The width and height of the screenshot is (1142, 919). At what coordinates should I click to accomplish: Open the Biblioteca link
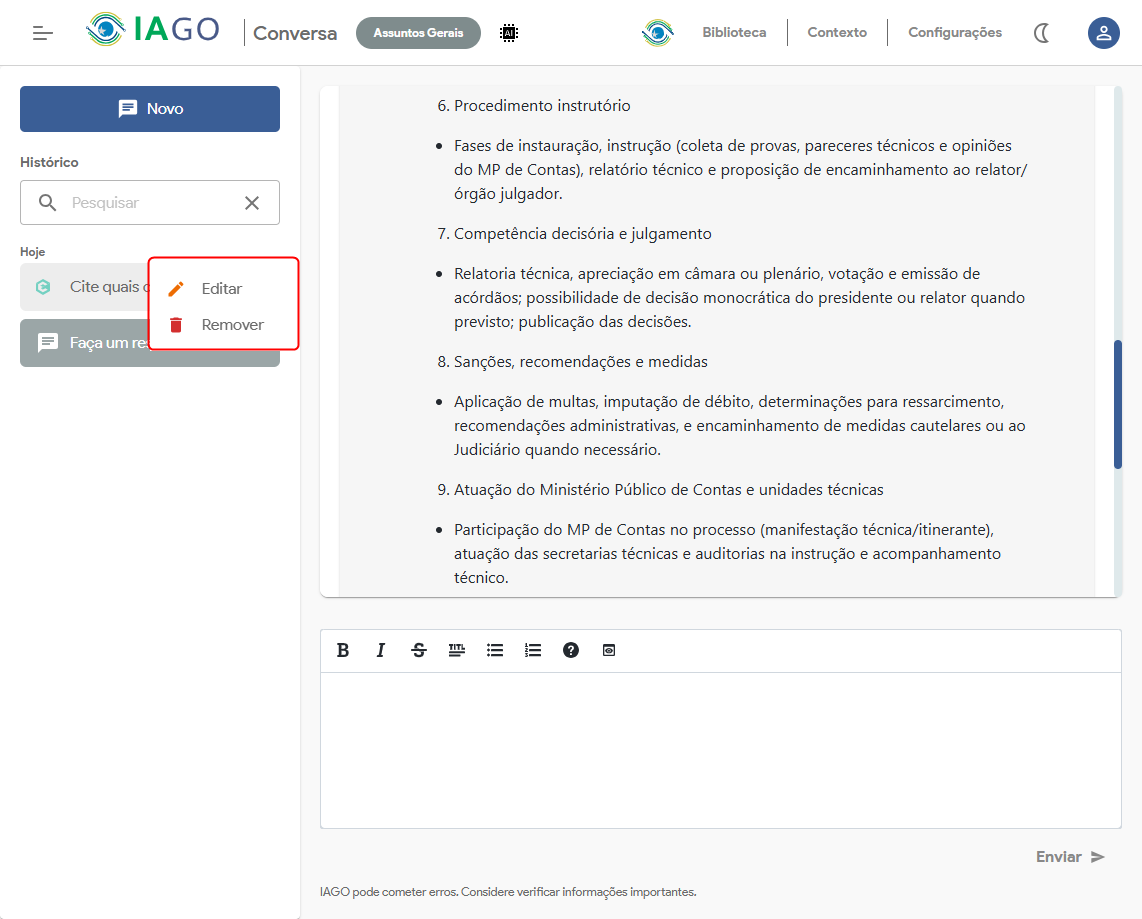tap(734, 33)
